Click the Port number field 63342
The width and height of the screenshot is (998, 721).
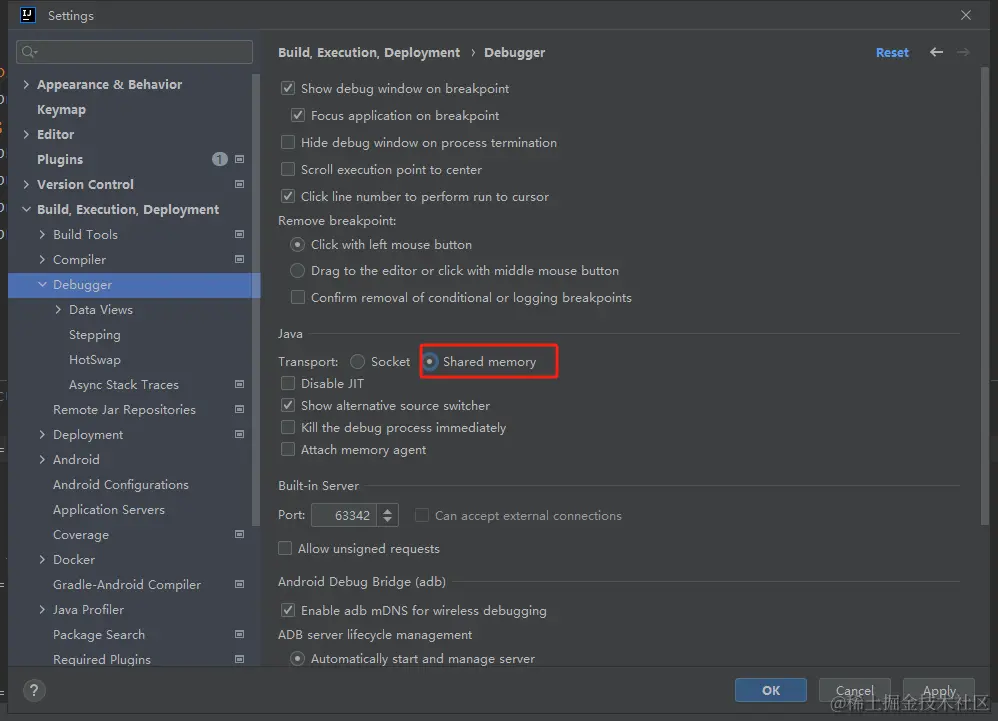pos(344,515)
